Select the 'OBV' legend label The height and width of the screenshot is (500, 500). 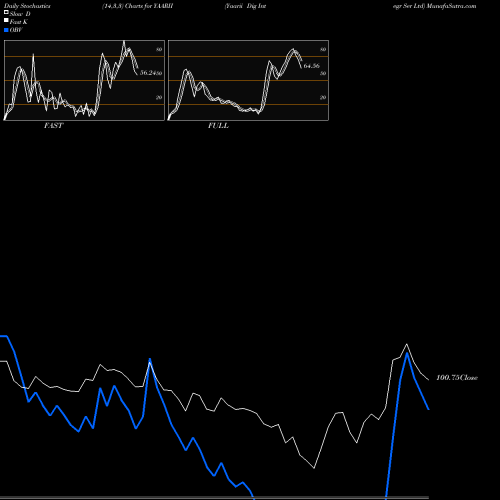[x=16, y=30]
